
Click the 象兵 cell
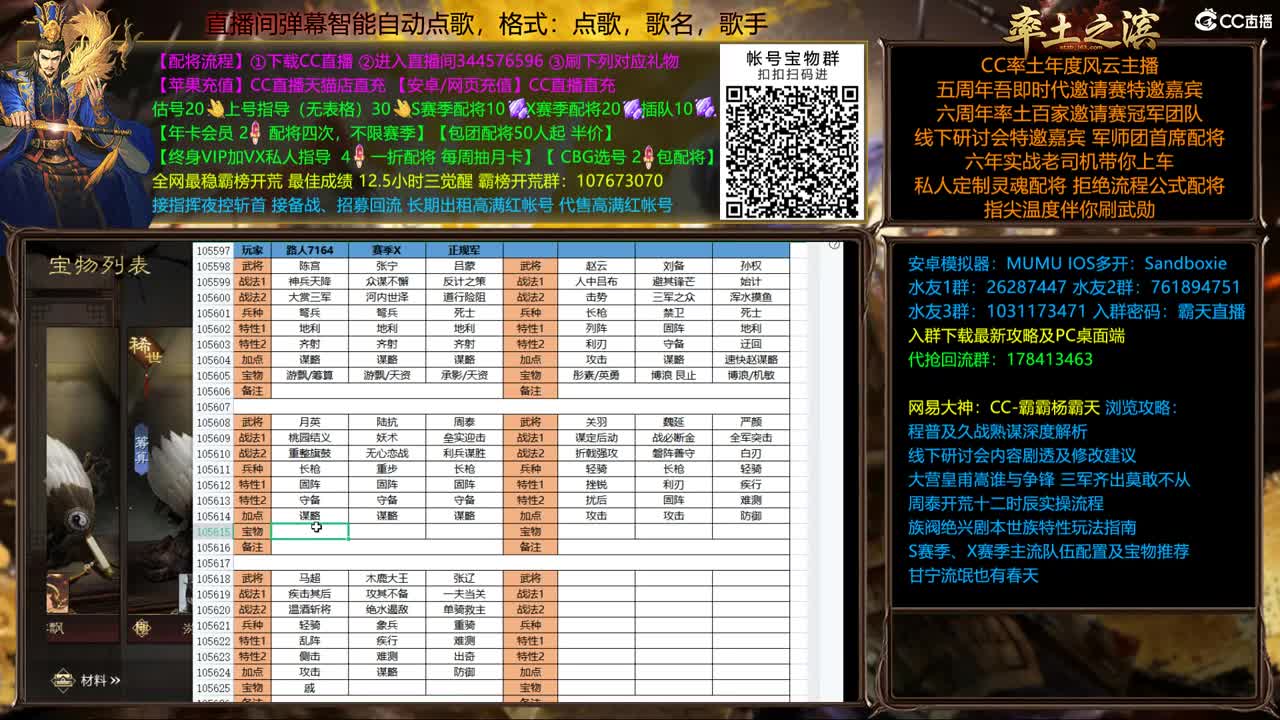click(387, 625)
